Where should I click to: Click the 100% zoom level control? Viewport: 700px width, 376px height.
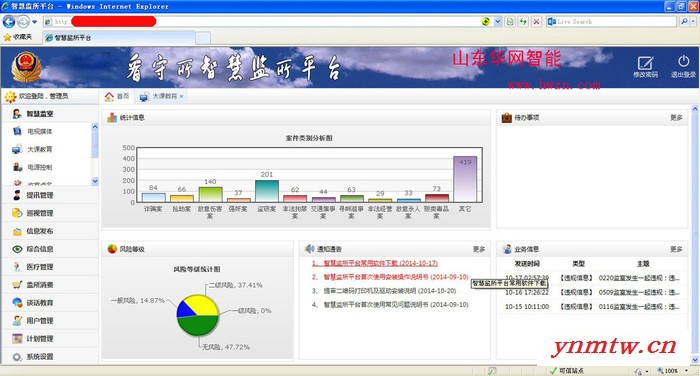(x=671, y=371)
